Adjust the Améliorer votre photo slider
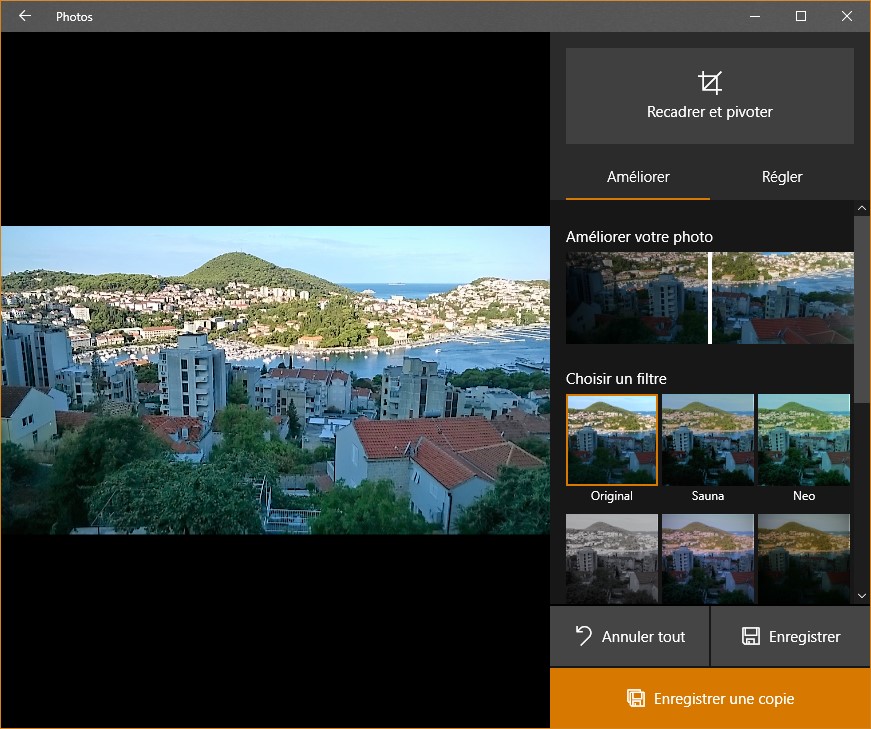This screenshot has width=871, height=729. click(710, 298)
